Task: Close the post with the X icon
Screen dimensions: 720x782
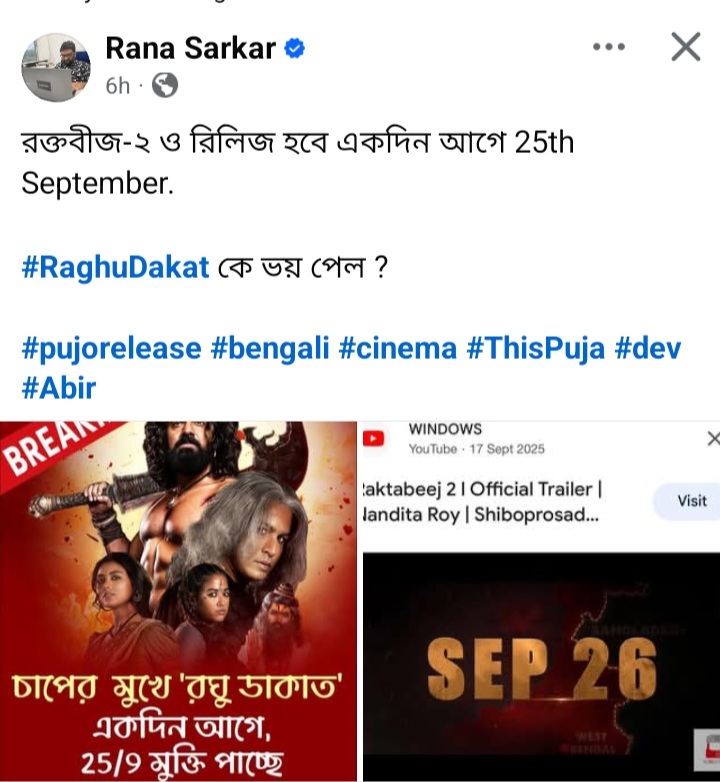Action: tap(686, 47)
